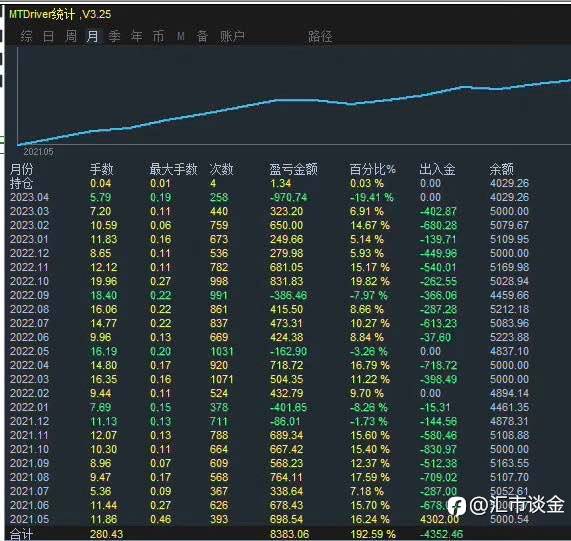The height and width of the screenshot is (541, 571).
Task: Switch to the 综 summary tab
Action: click(27, 36)
